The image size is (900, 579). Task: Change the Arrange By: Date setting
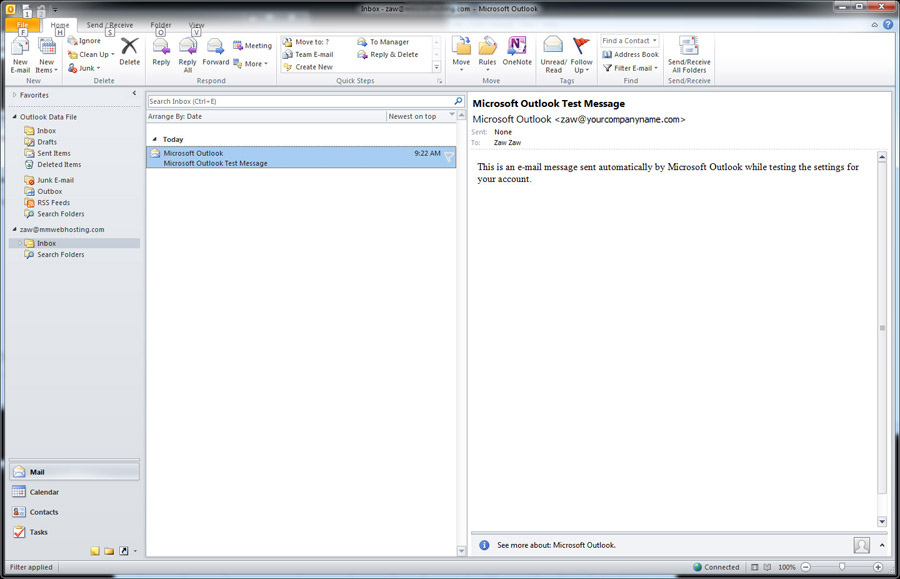pos(175,116)
